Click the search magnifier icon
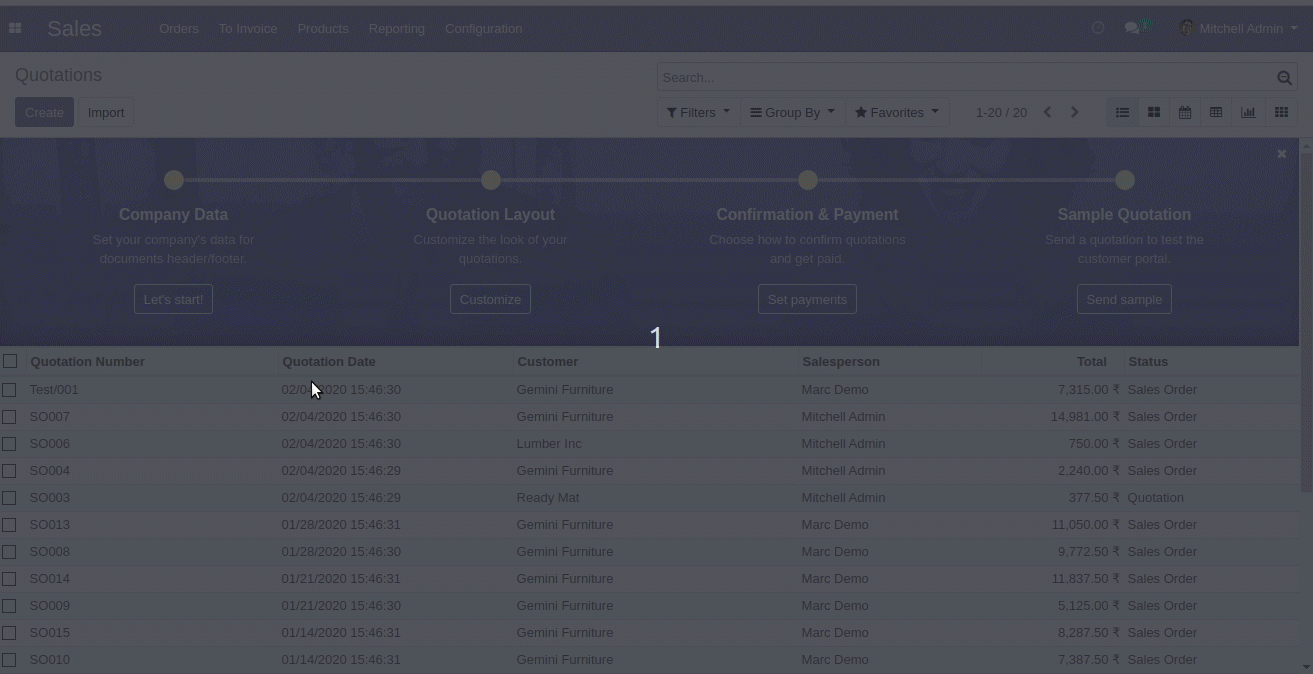Screen dimensions: 1313x674 tap(1284, 77)
